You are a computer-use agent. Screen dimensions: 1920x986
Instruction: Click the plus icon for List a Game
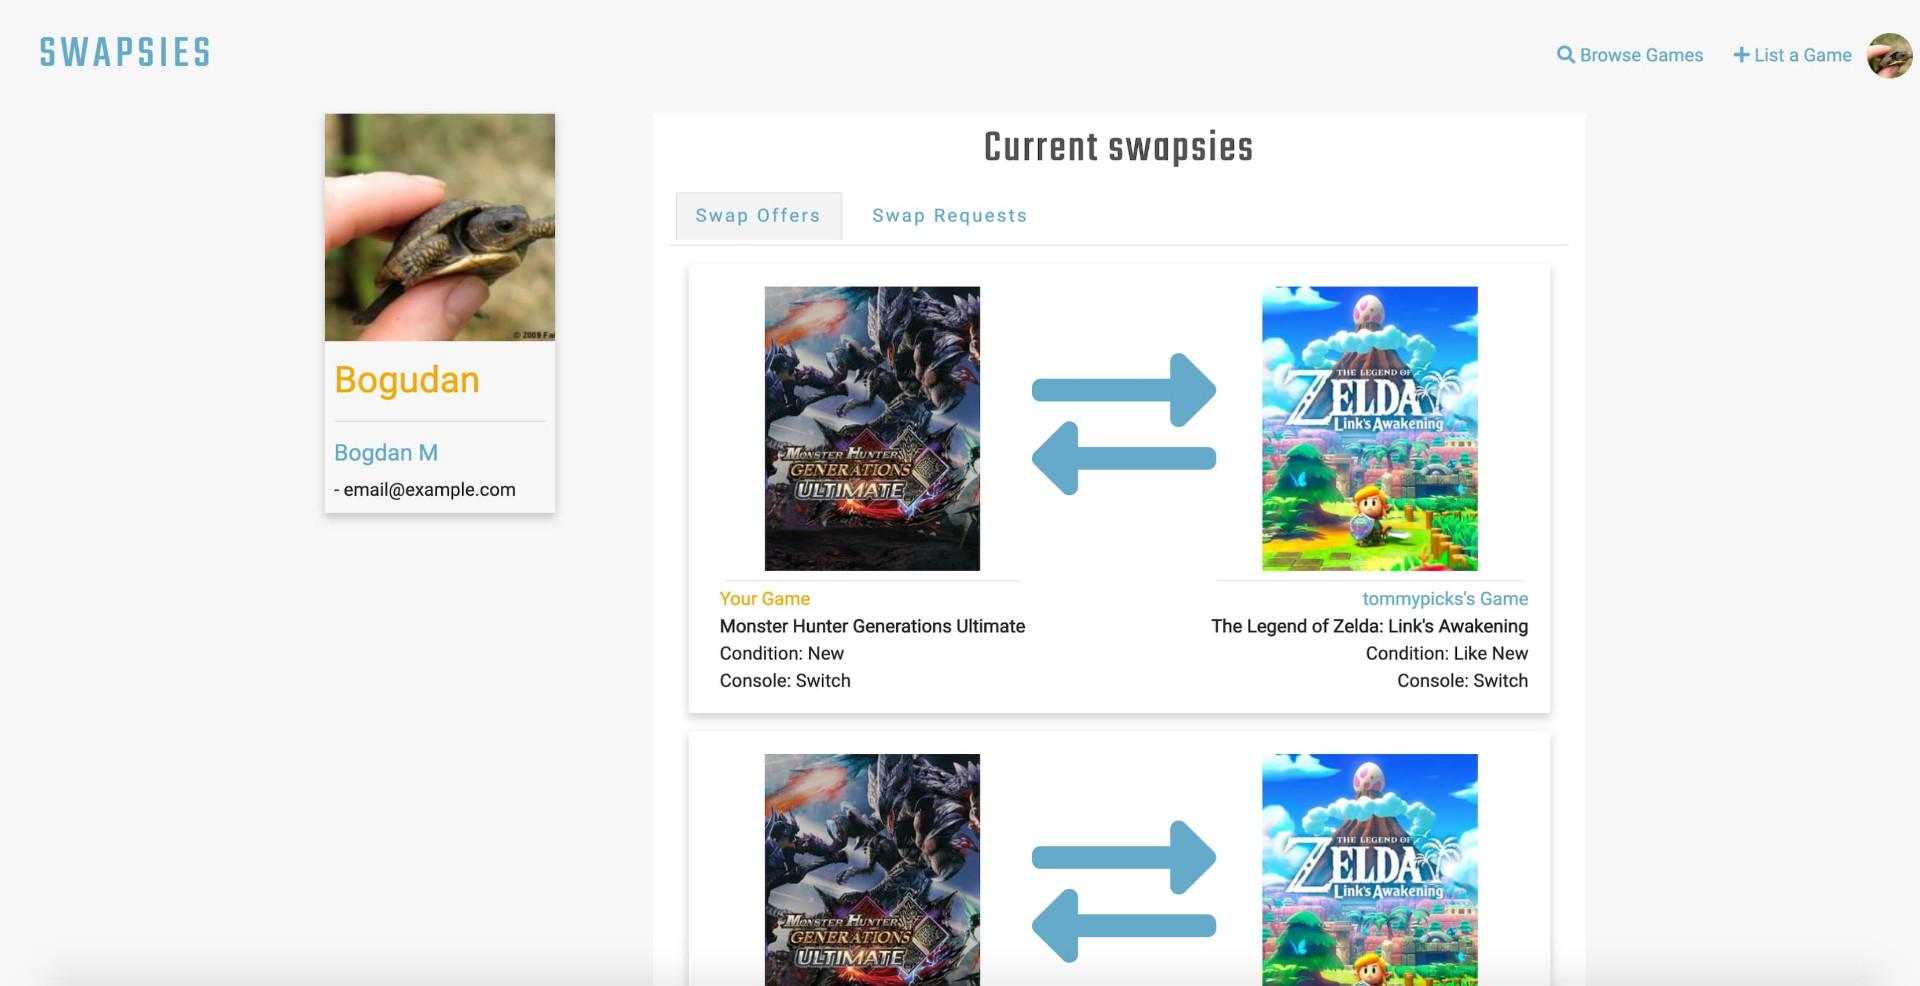[1741, 55]
